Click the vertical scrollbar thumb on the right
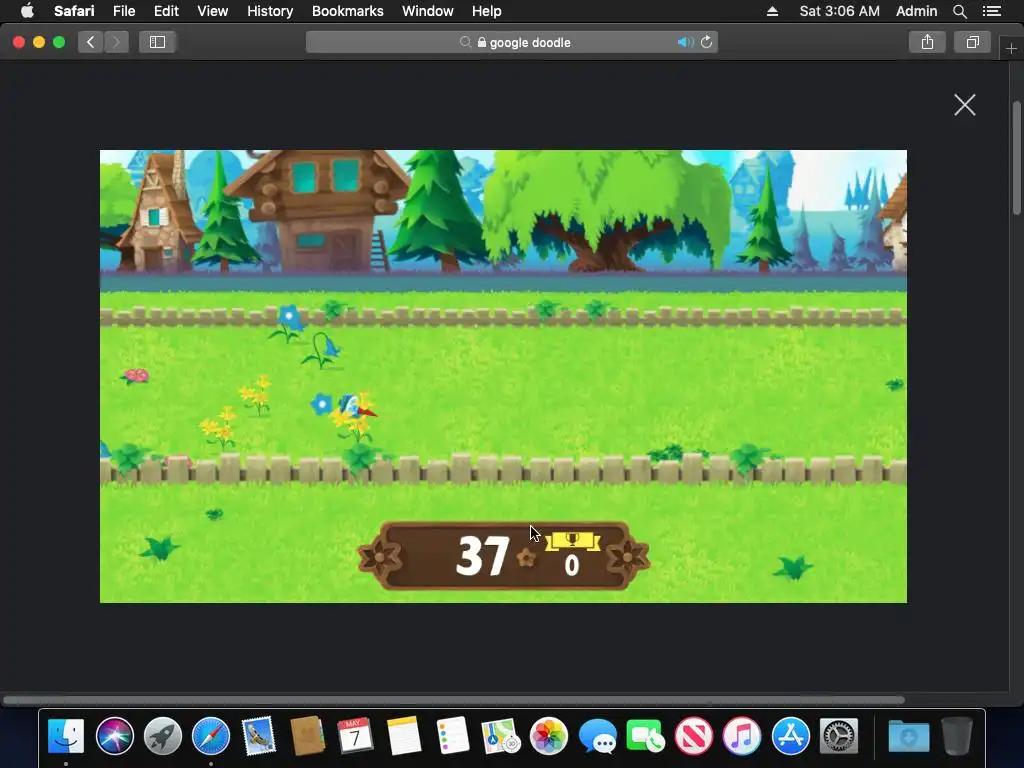This screenshot has height=768, width=1024. (1016, 157)
